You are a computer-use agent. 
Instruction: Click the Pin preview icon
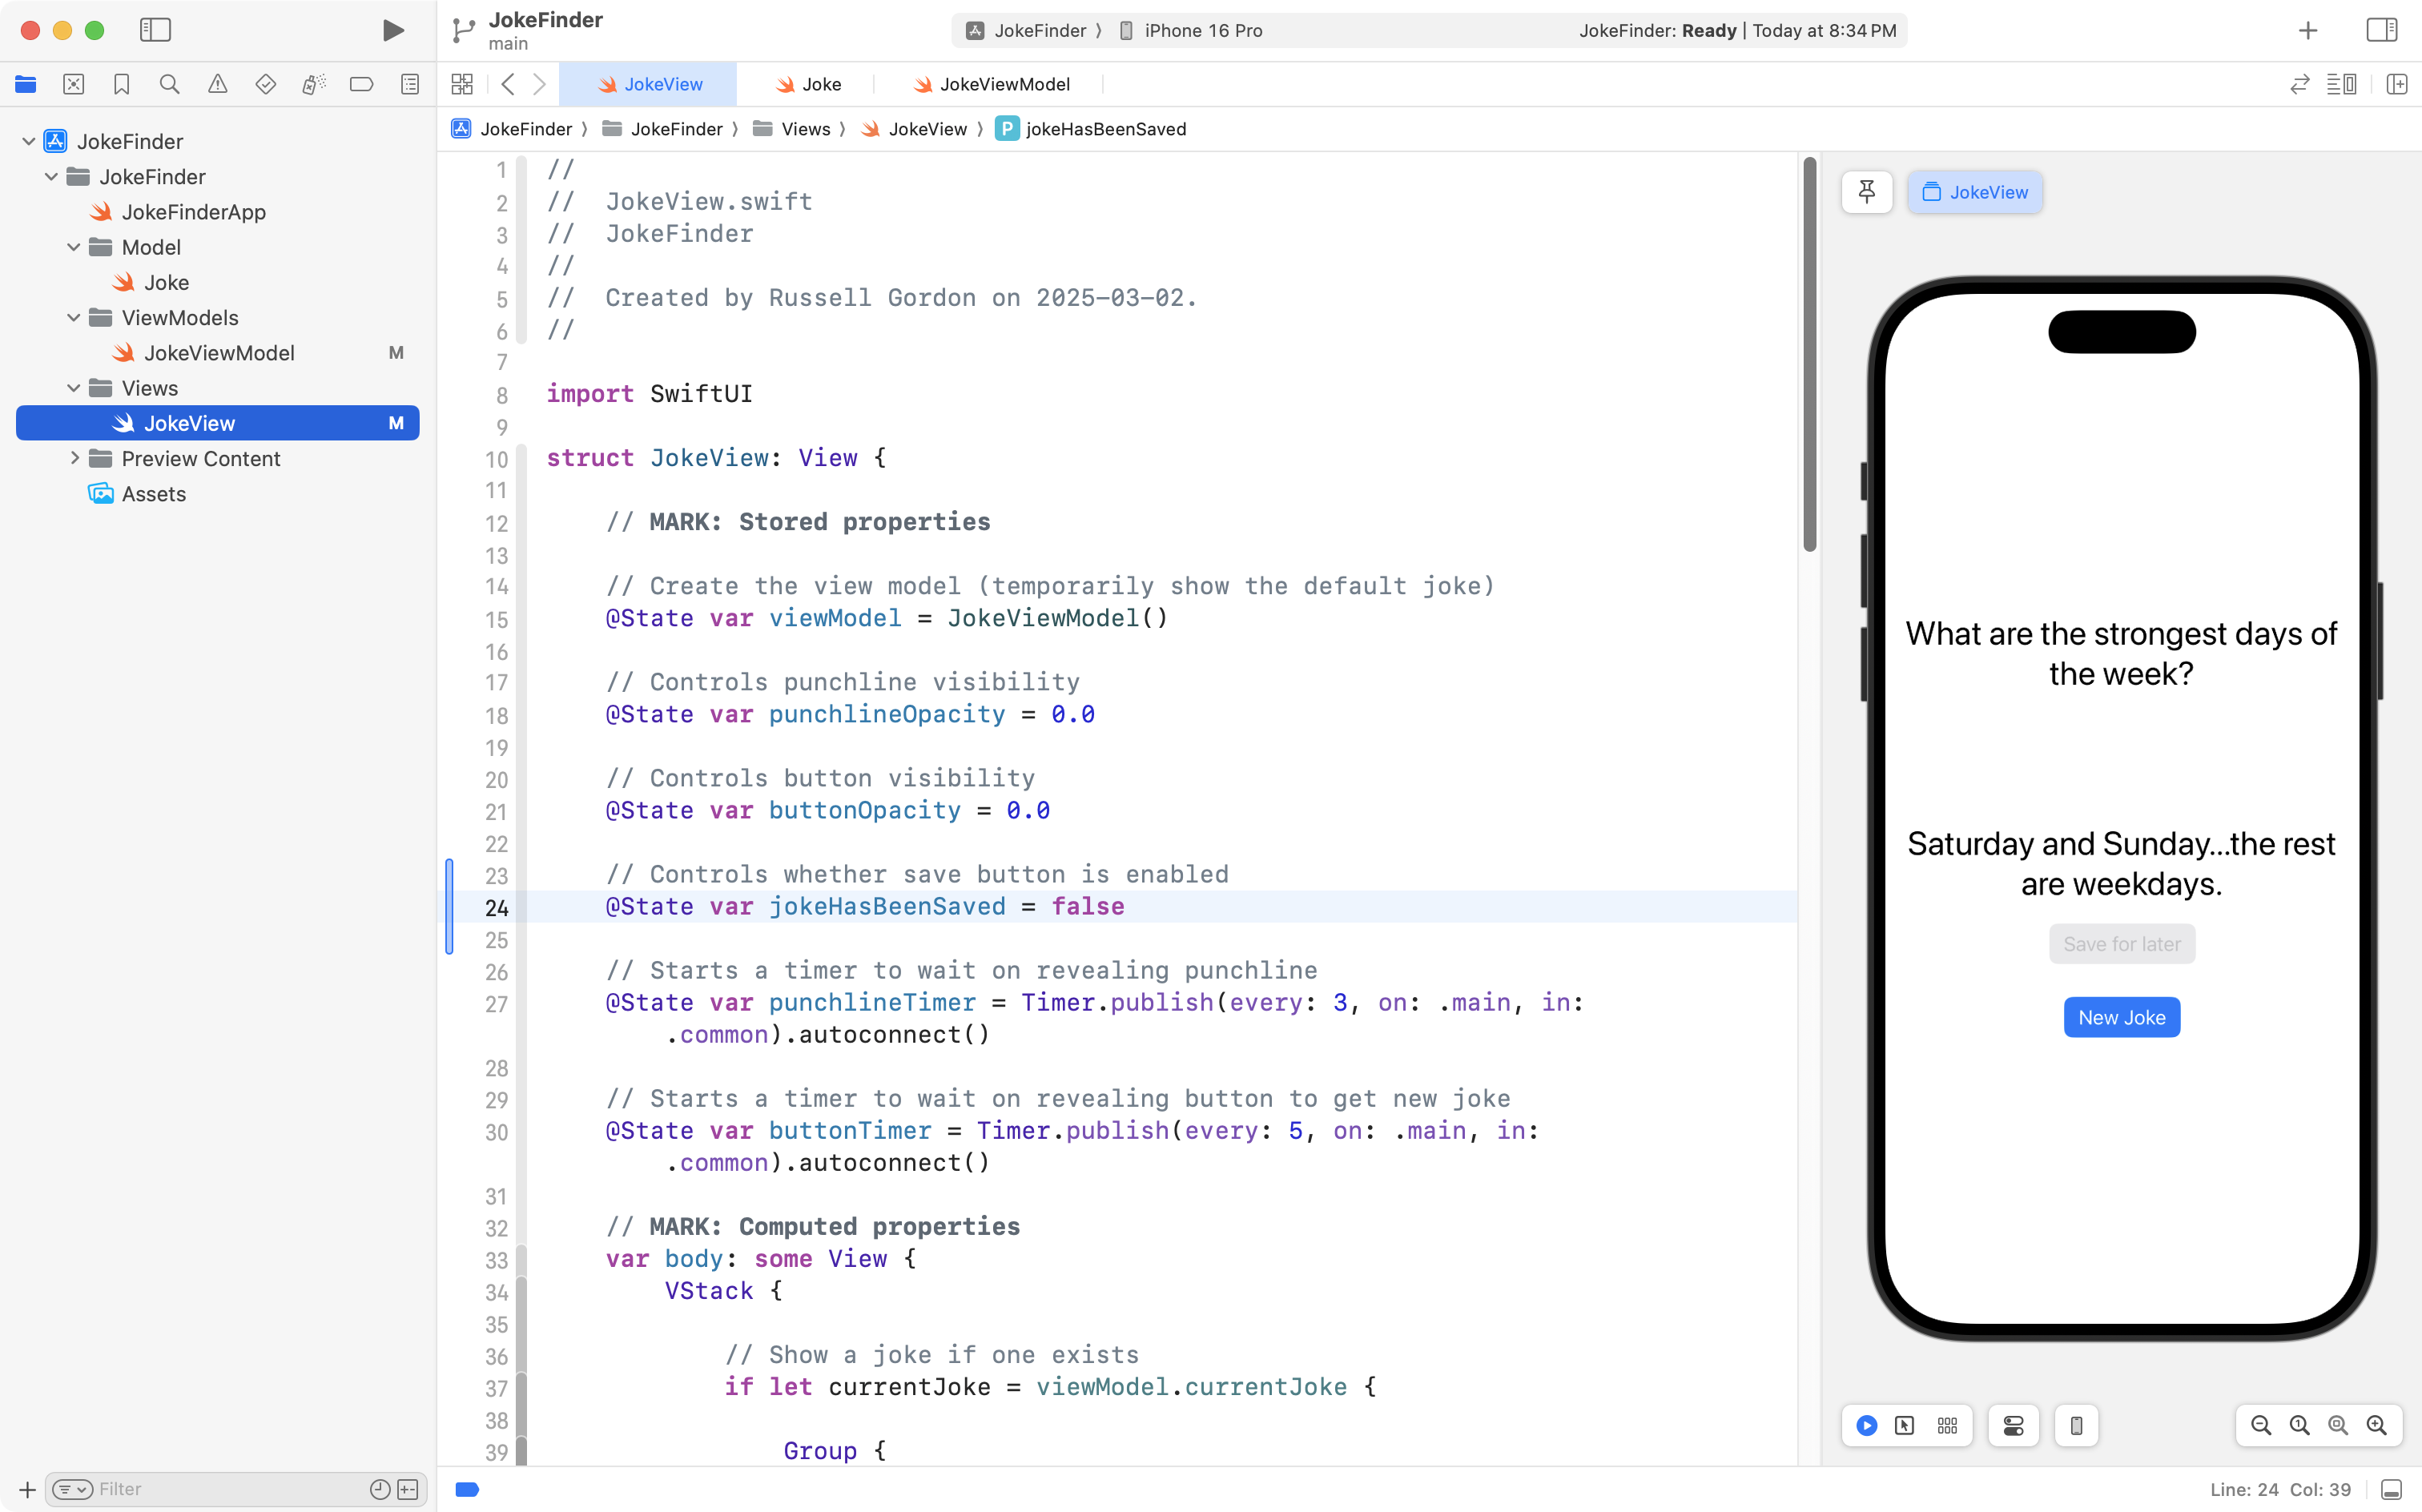pos(1866,192)
